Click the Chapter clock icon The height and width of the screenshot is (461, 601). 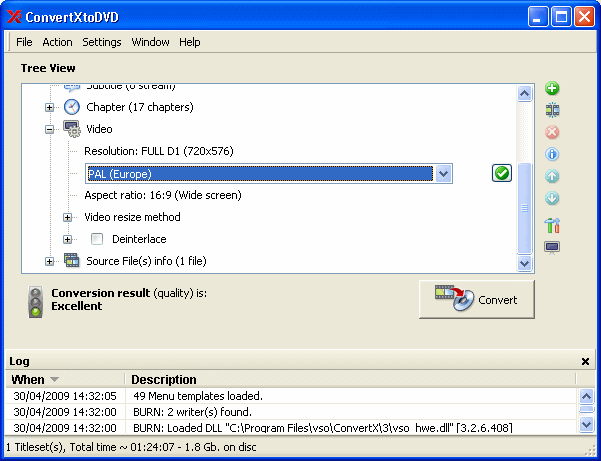tap(72, 107)
